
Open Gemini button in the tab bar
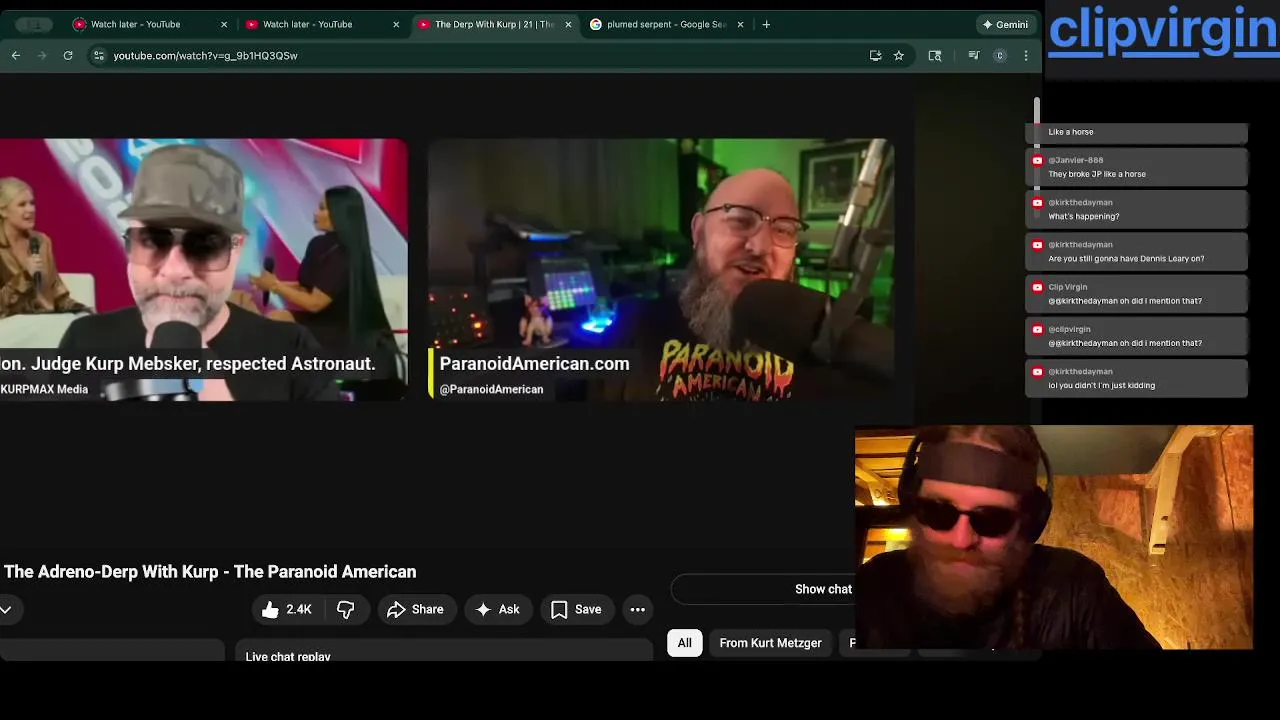point(1005,24)
